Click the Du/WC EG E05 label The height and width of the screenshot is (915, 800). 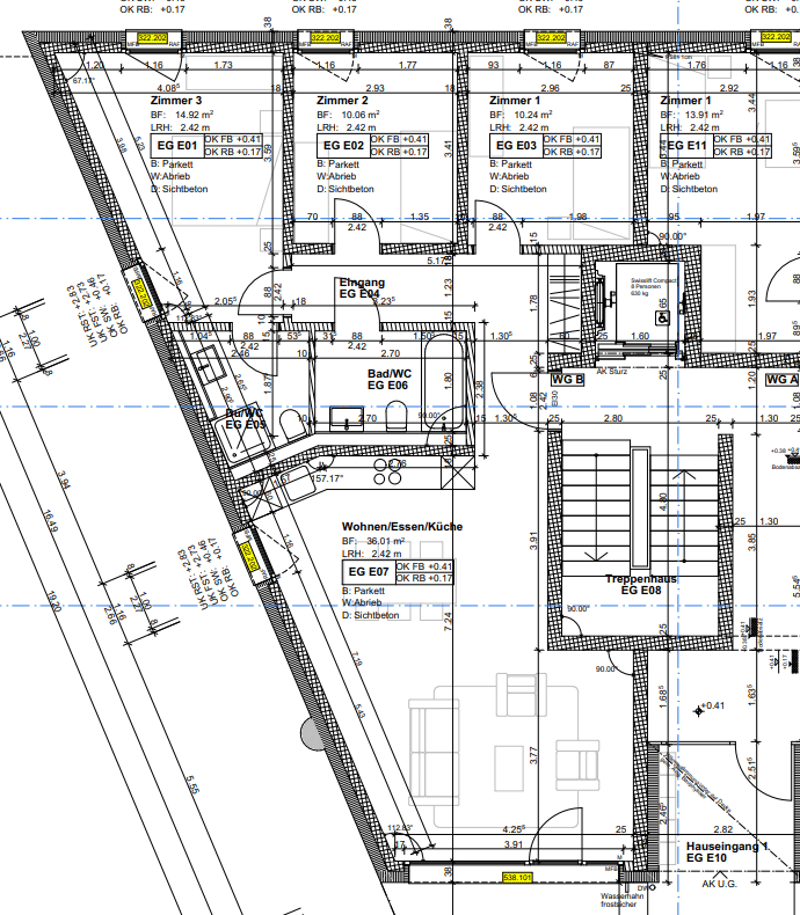coord(245,419)
